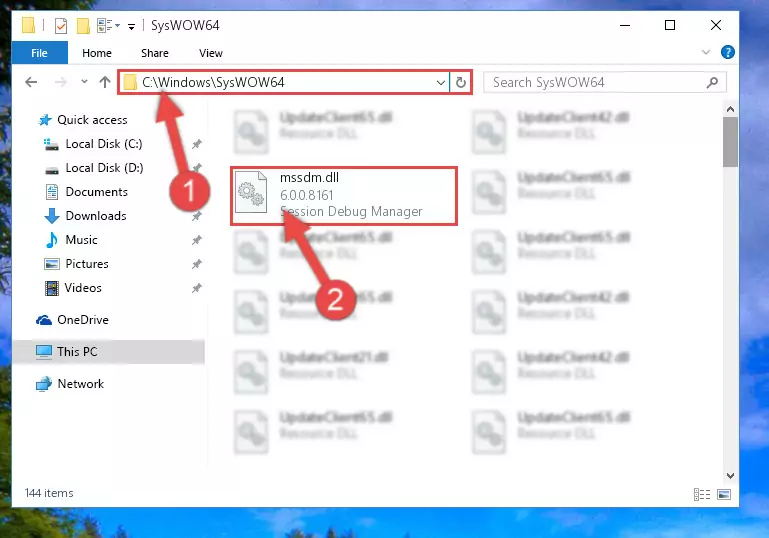The width and height of the screenshot is (769, 538).
Task: Select the mssdm.dll file name
Action: tap(309, 178)
